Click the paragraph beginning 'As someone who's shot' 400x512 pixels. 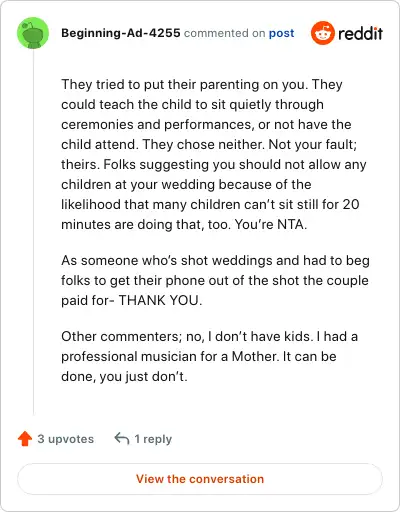215,280
